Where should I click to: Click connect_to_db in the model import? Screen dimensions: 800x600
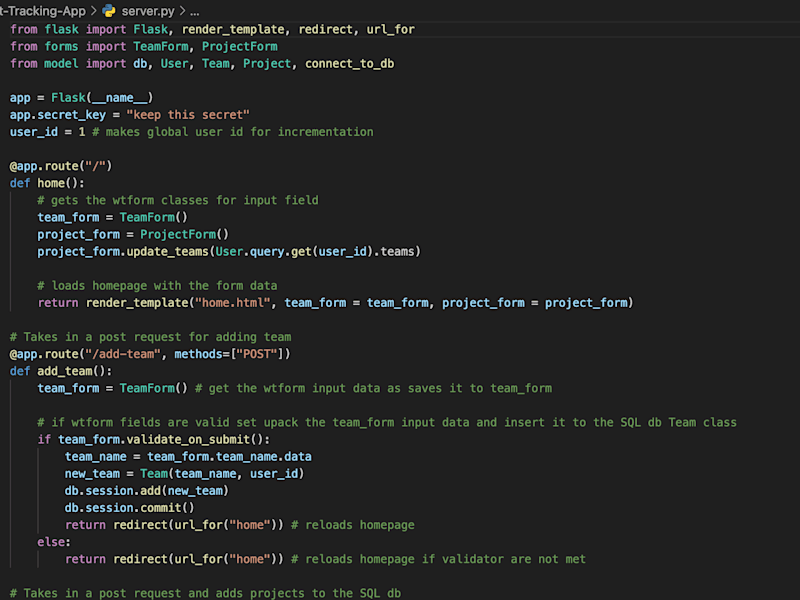349,64
